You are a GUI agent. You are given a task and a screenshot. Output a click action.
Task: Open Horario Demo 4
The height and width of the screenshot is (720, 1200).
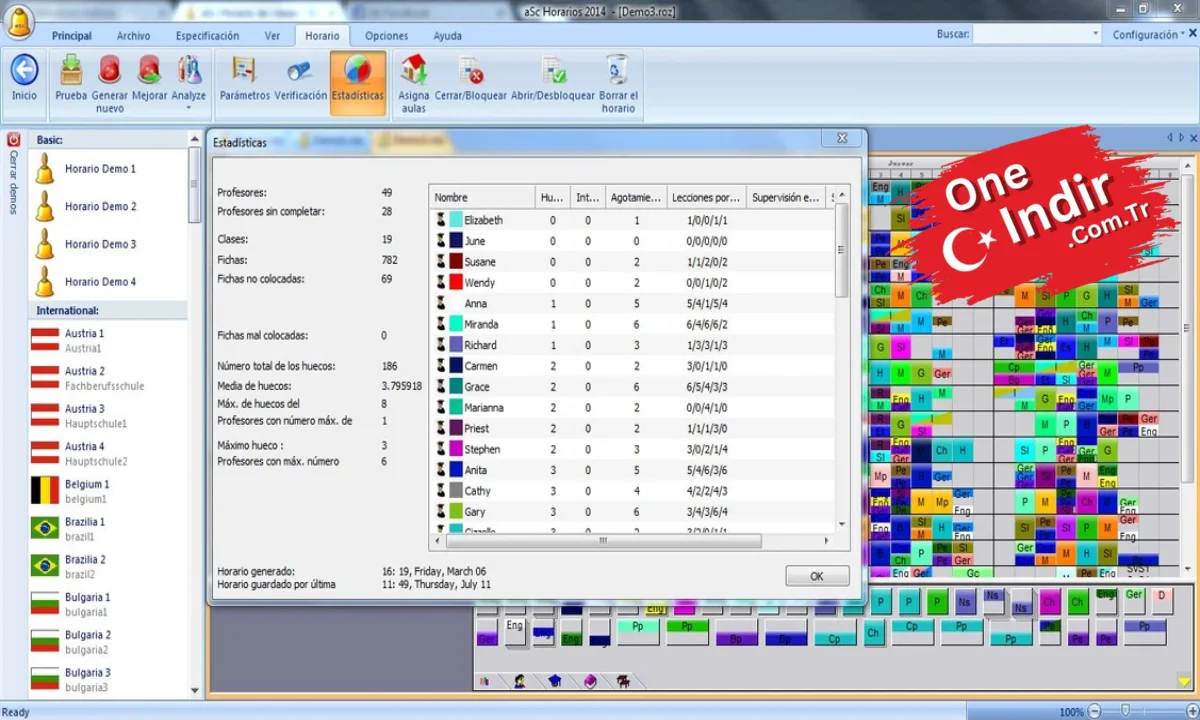[108, 282]
